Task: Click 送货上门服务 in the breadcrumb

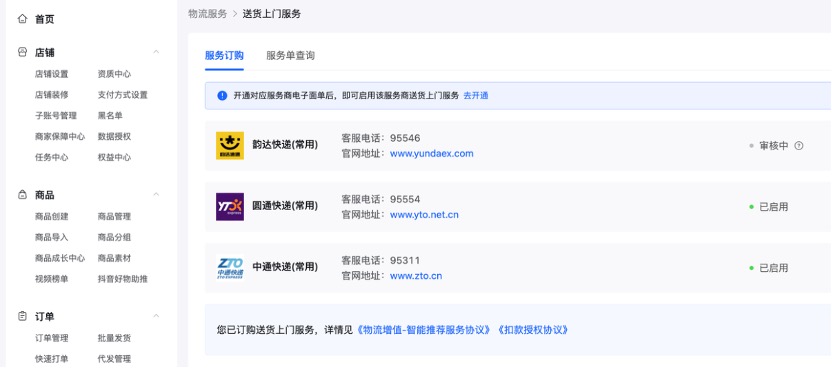Action: pos(272,14)
